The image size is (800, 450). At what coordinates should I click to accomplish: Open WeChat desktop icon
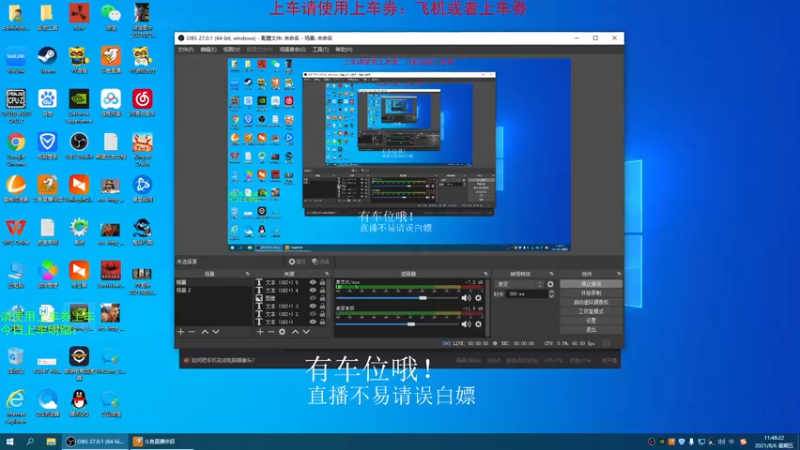(111, 17)
